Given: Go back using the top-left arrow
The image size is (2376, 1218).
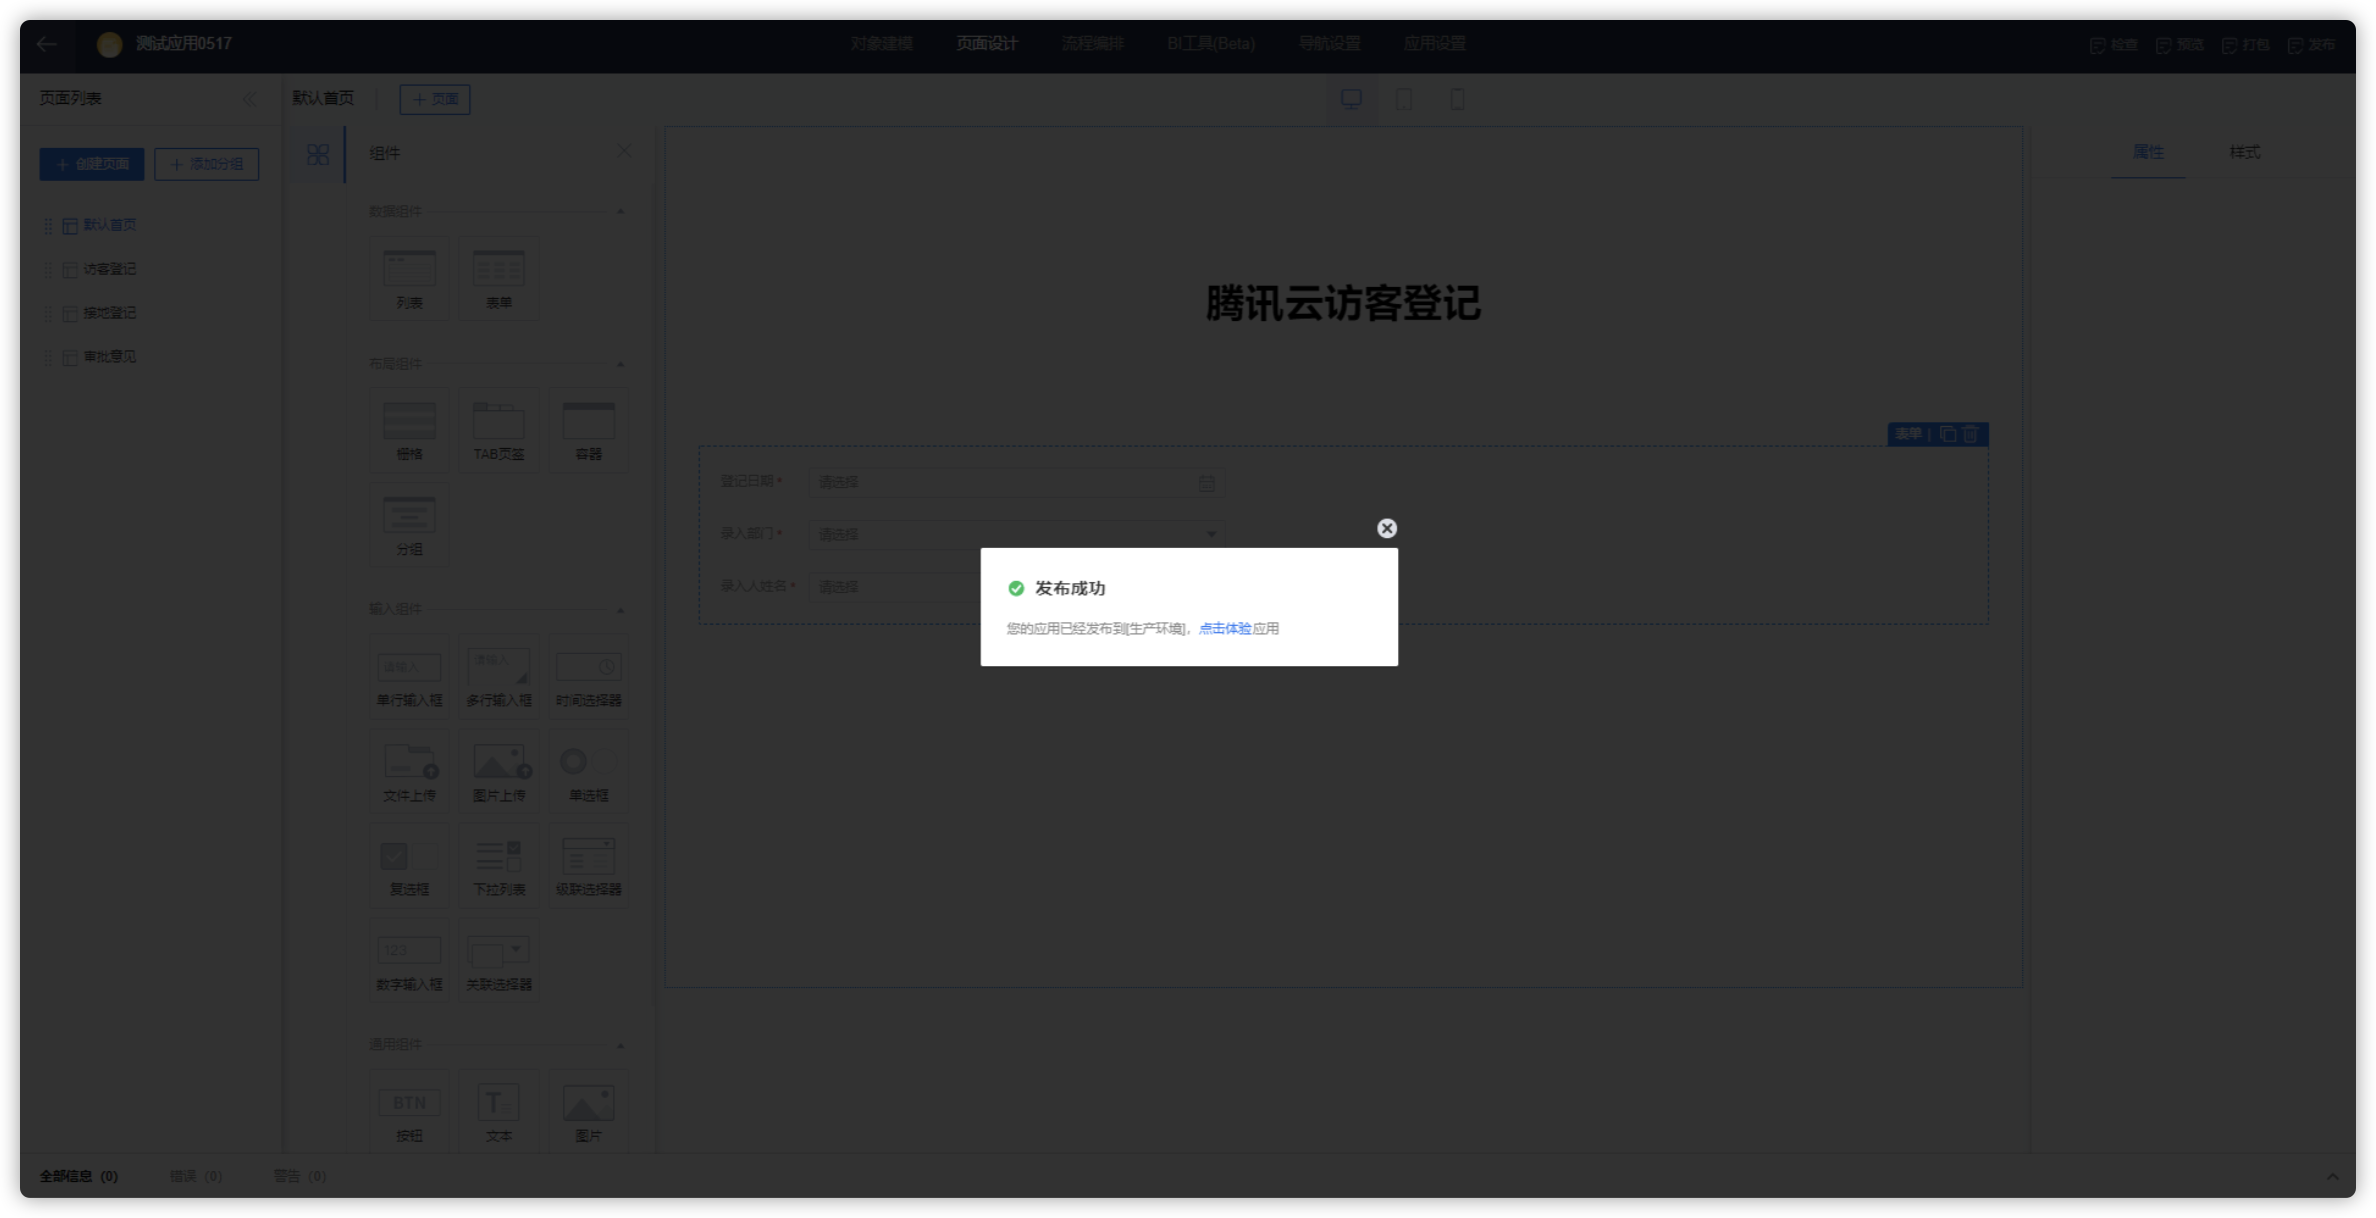Looking at the screenshot, I should [47, 44].
